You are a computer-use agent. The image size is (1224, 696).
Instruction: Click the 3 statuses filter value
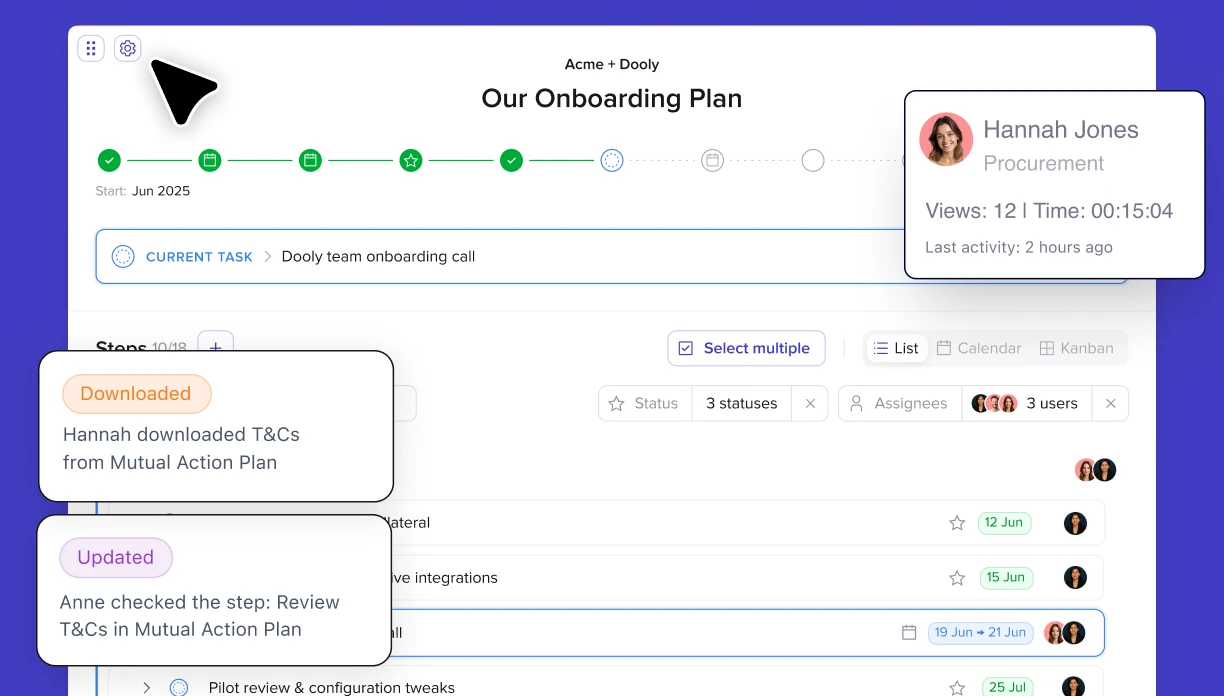pos(741,404)
